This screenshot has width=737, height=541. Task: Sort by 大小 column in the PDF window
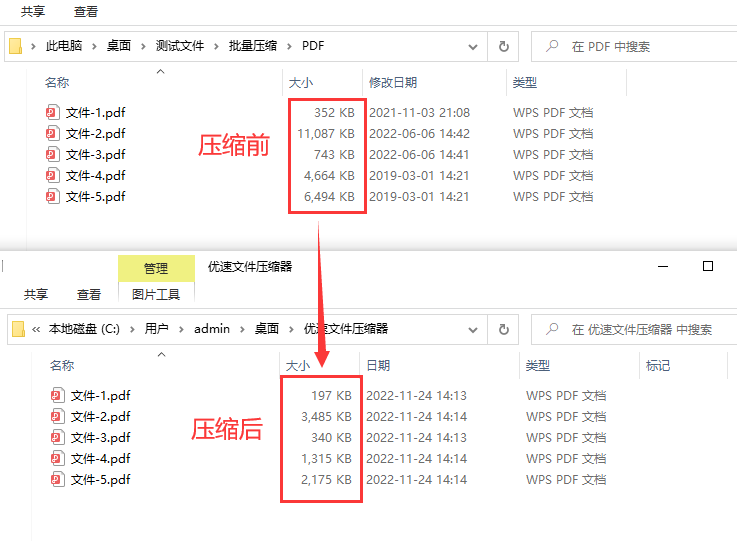tap(301, 83)
